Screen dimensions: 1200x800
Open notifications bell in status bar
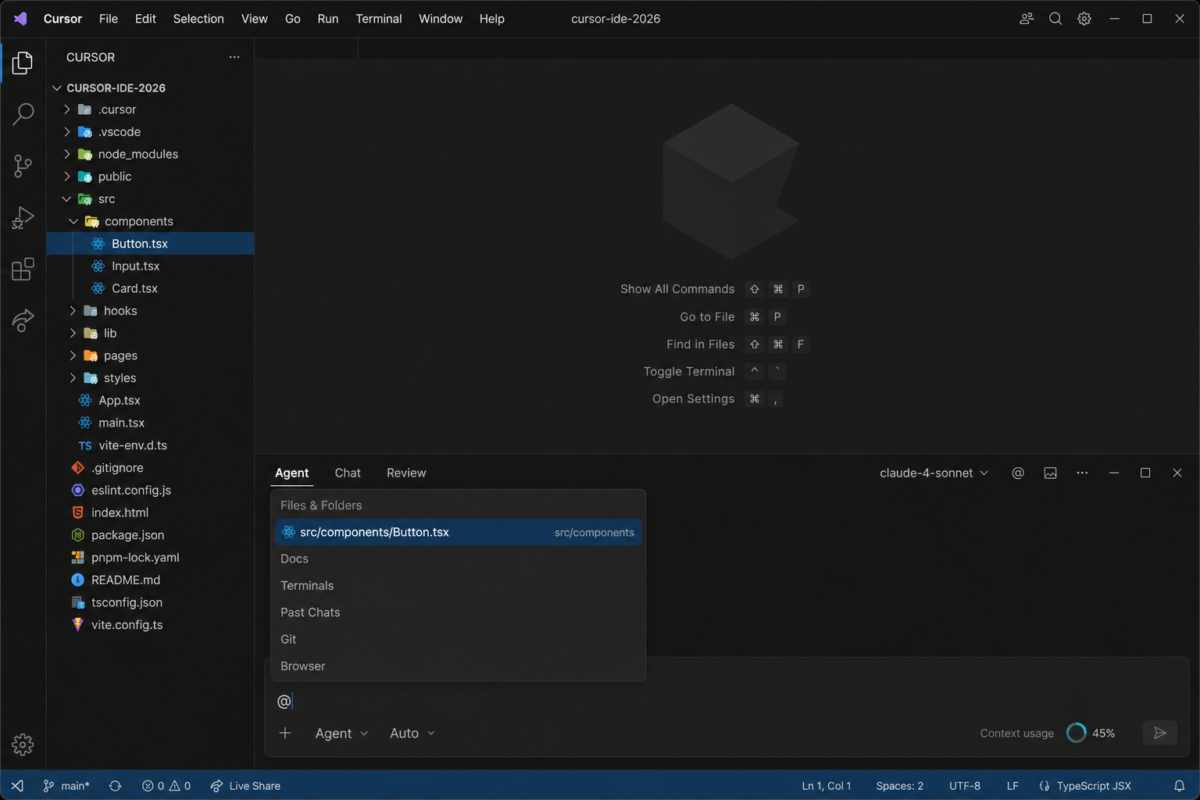[x=1179, y=786]
